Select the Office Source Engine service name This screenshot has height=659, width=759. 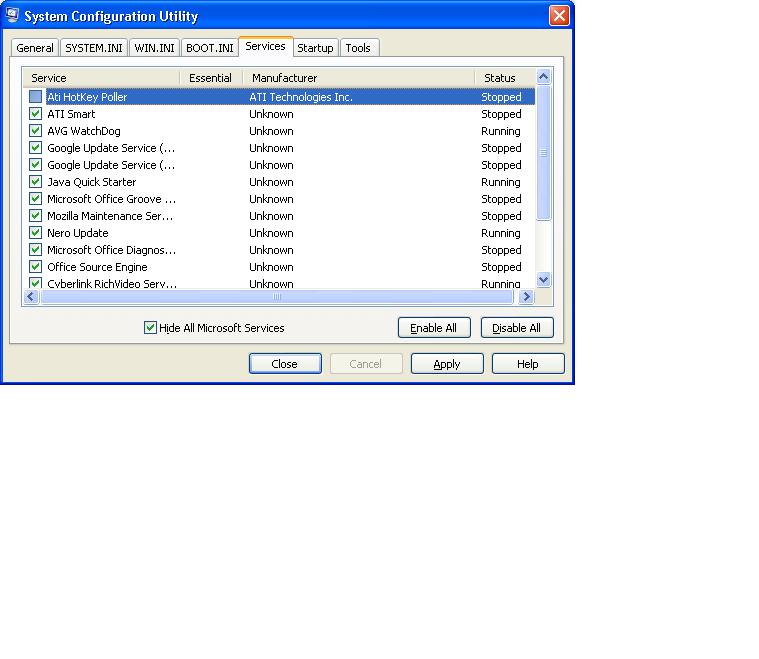click(97, 266)
